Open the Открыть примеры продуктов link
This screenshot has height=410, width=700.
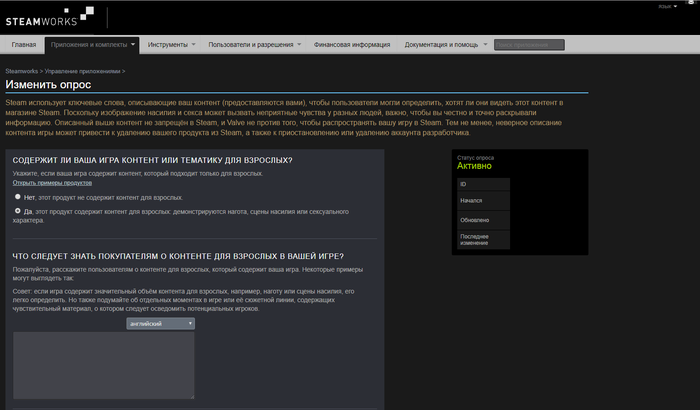pos(52,183)
